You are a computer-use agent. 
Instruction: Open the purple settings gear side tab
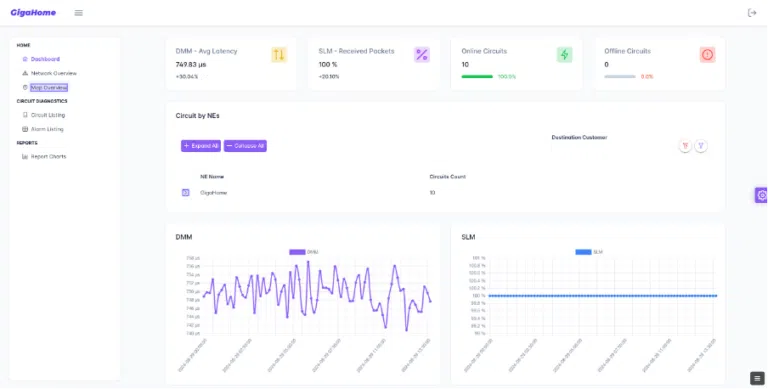(x=762, y=195)
